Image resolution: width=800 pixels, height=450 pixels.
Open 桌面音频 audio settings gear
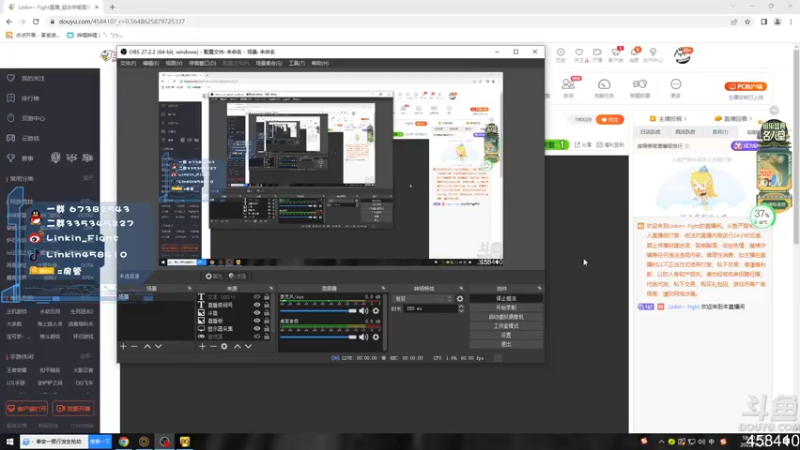376,337
